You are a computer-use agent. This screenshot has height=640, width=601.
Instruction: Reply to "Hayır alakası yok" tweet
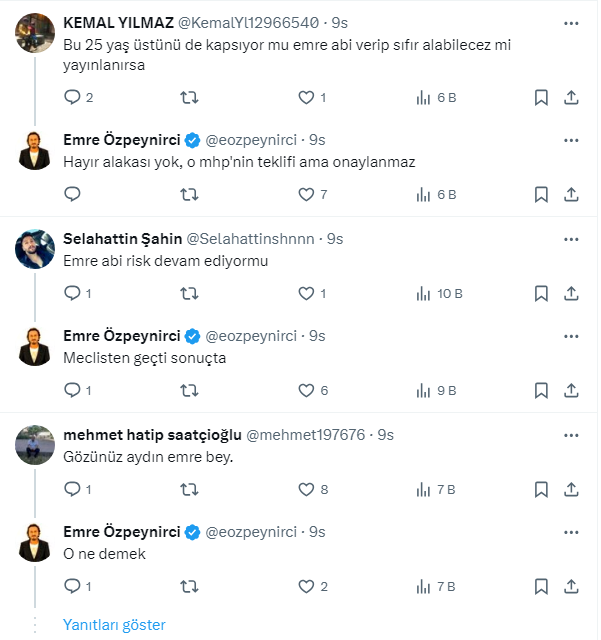pos(72,194)
